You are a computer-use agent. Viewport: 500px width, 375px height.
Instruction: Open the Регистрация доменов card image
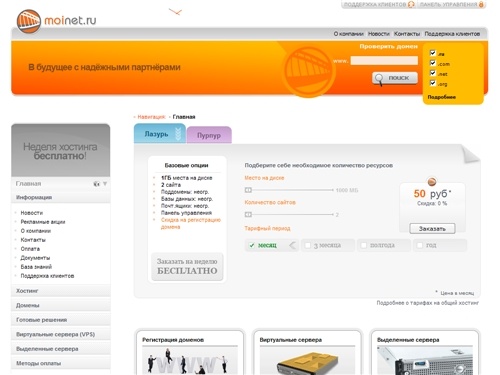coord(190,360)
